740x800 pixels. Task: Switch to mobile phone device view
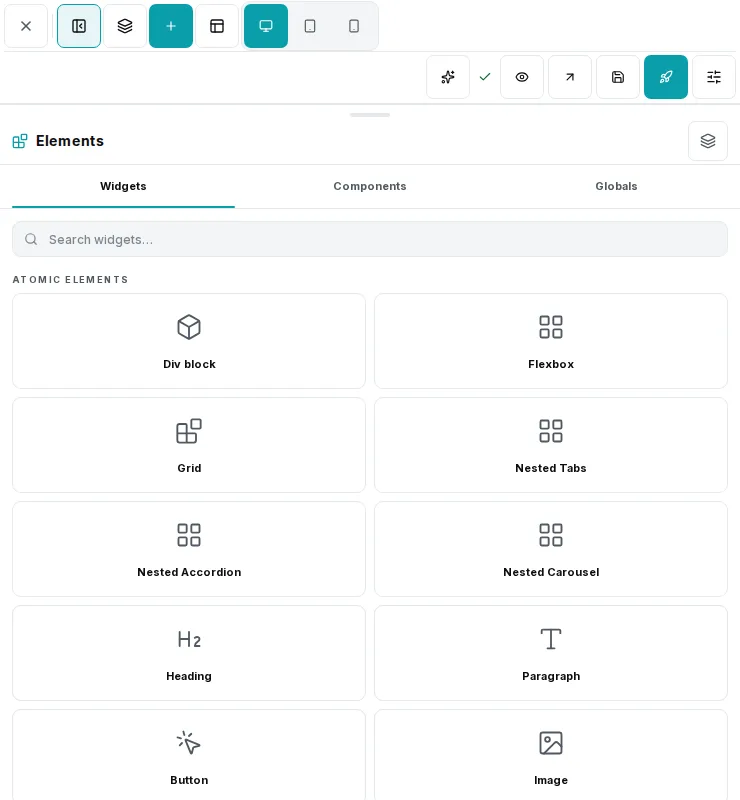(x=354, y=26)
